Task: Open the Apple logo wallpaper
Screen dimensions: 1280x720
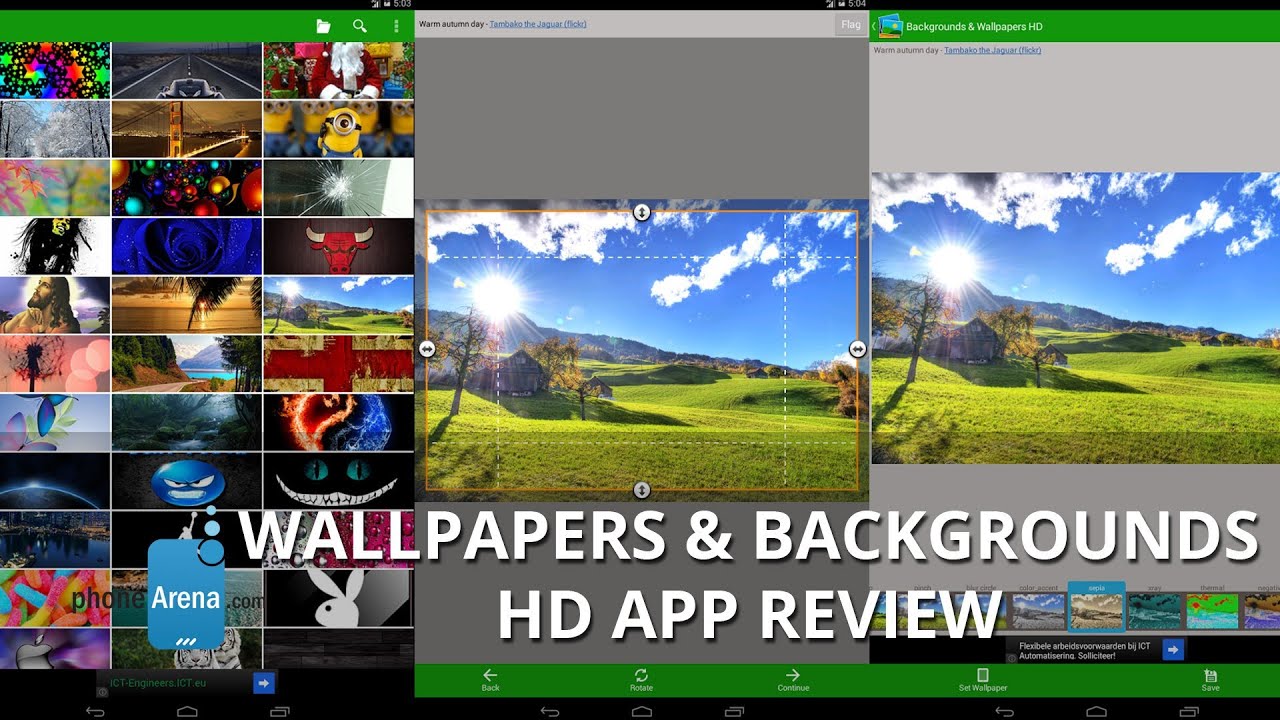Action: click(55, 649)
